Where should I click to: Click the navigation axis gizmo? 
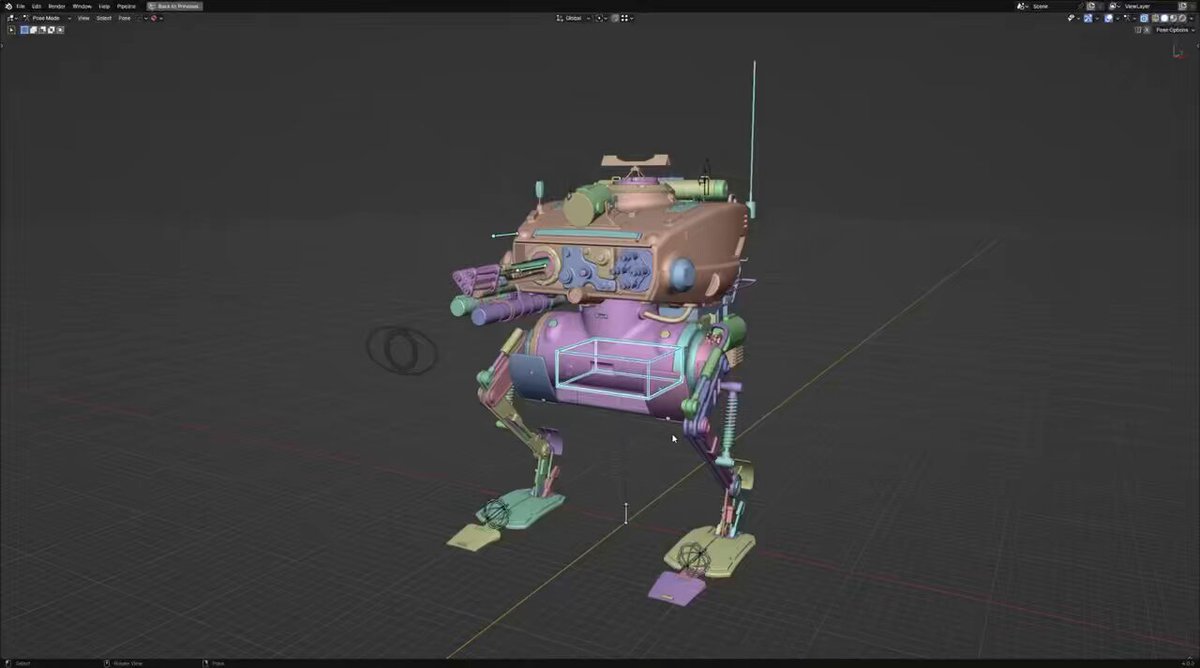point(1180,50)
